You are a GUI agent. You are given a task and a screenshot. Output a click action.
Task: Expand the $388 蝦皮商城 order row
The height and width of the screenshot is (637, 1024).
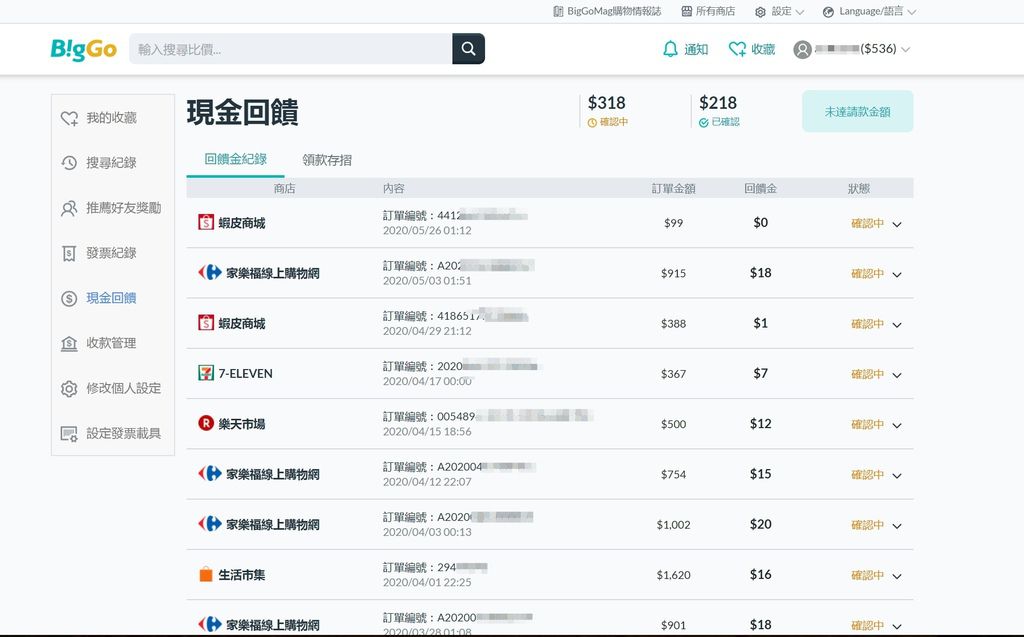pos(897,325)
